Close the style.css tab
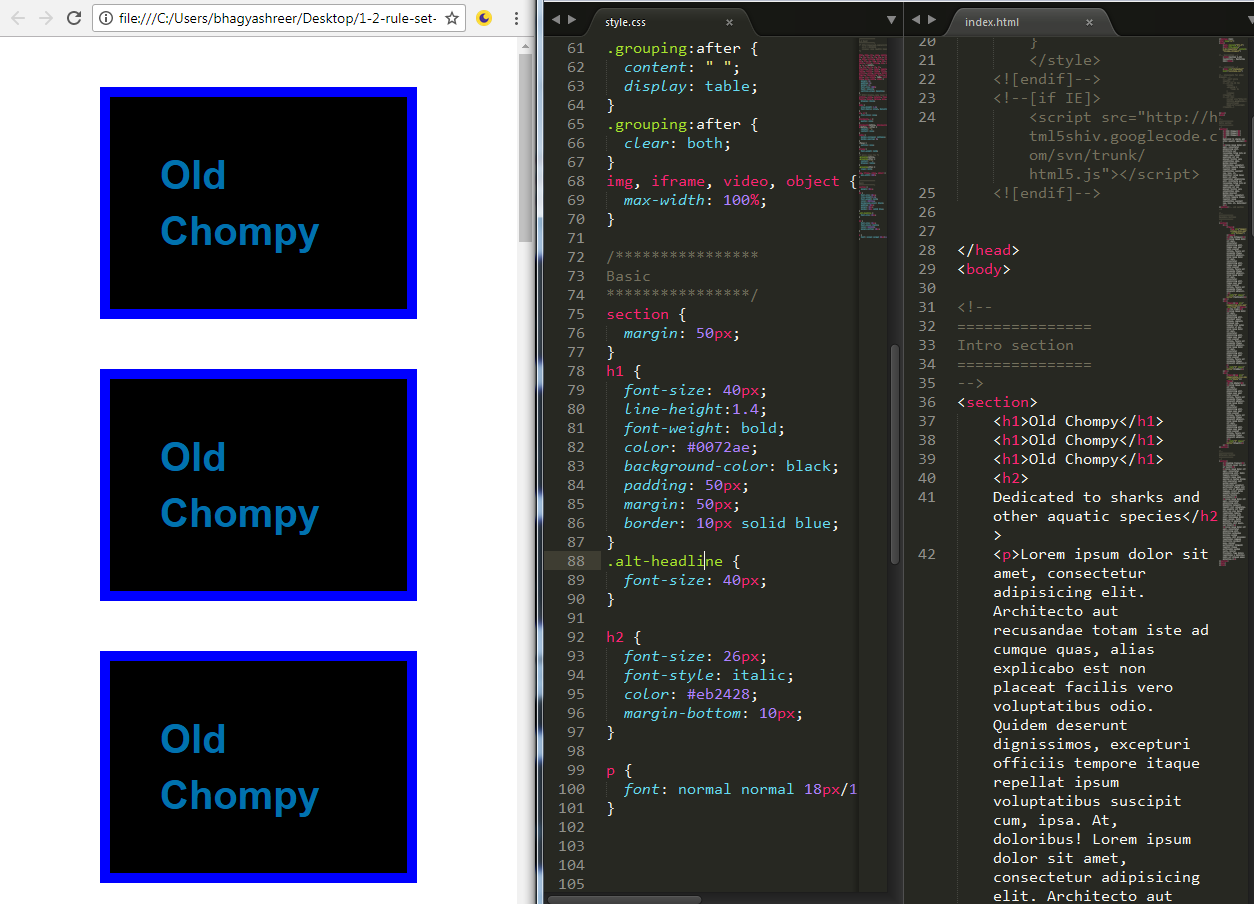Screen dimensions: 1254x904 point(729,22)
